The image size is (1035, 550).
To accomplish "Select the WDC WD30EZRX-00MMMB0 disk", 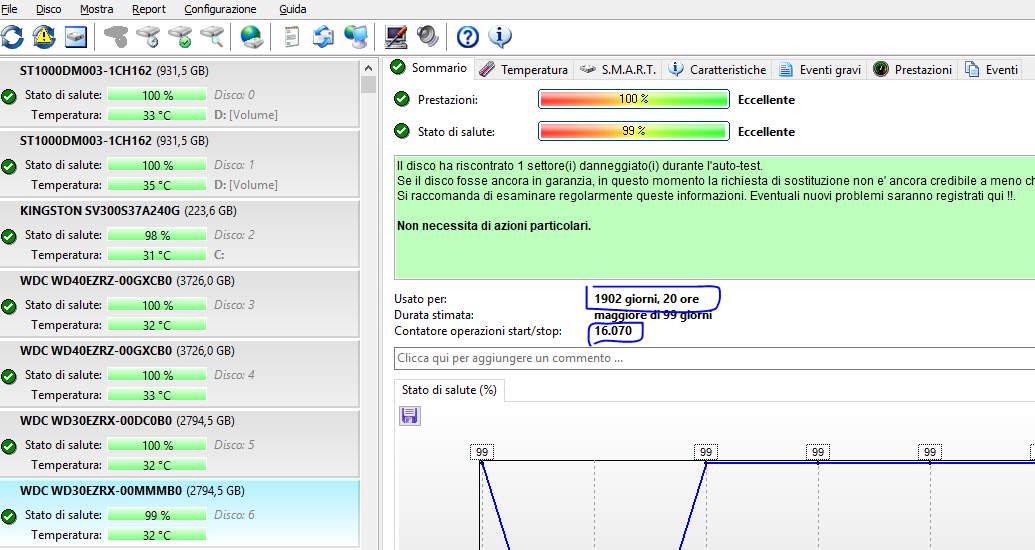I will (180, 513).
